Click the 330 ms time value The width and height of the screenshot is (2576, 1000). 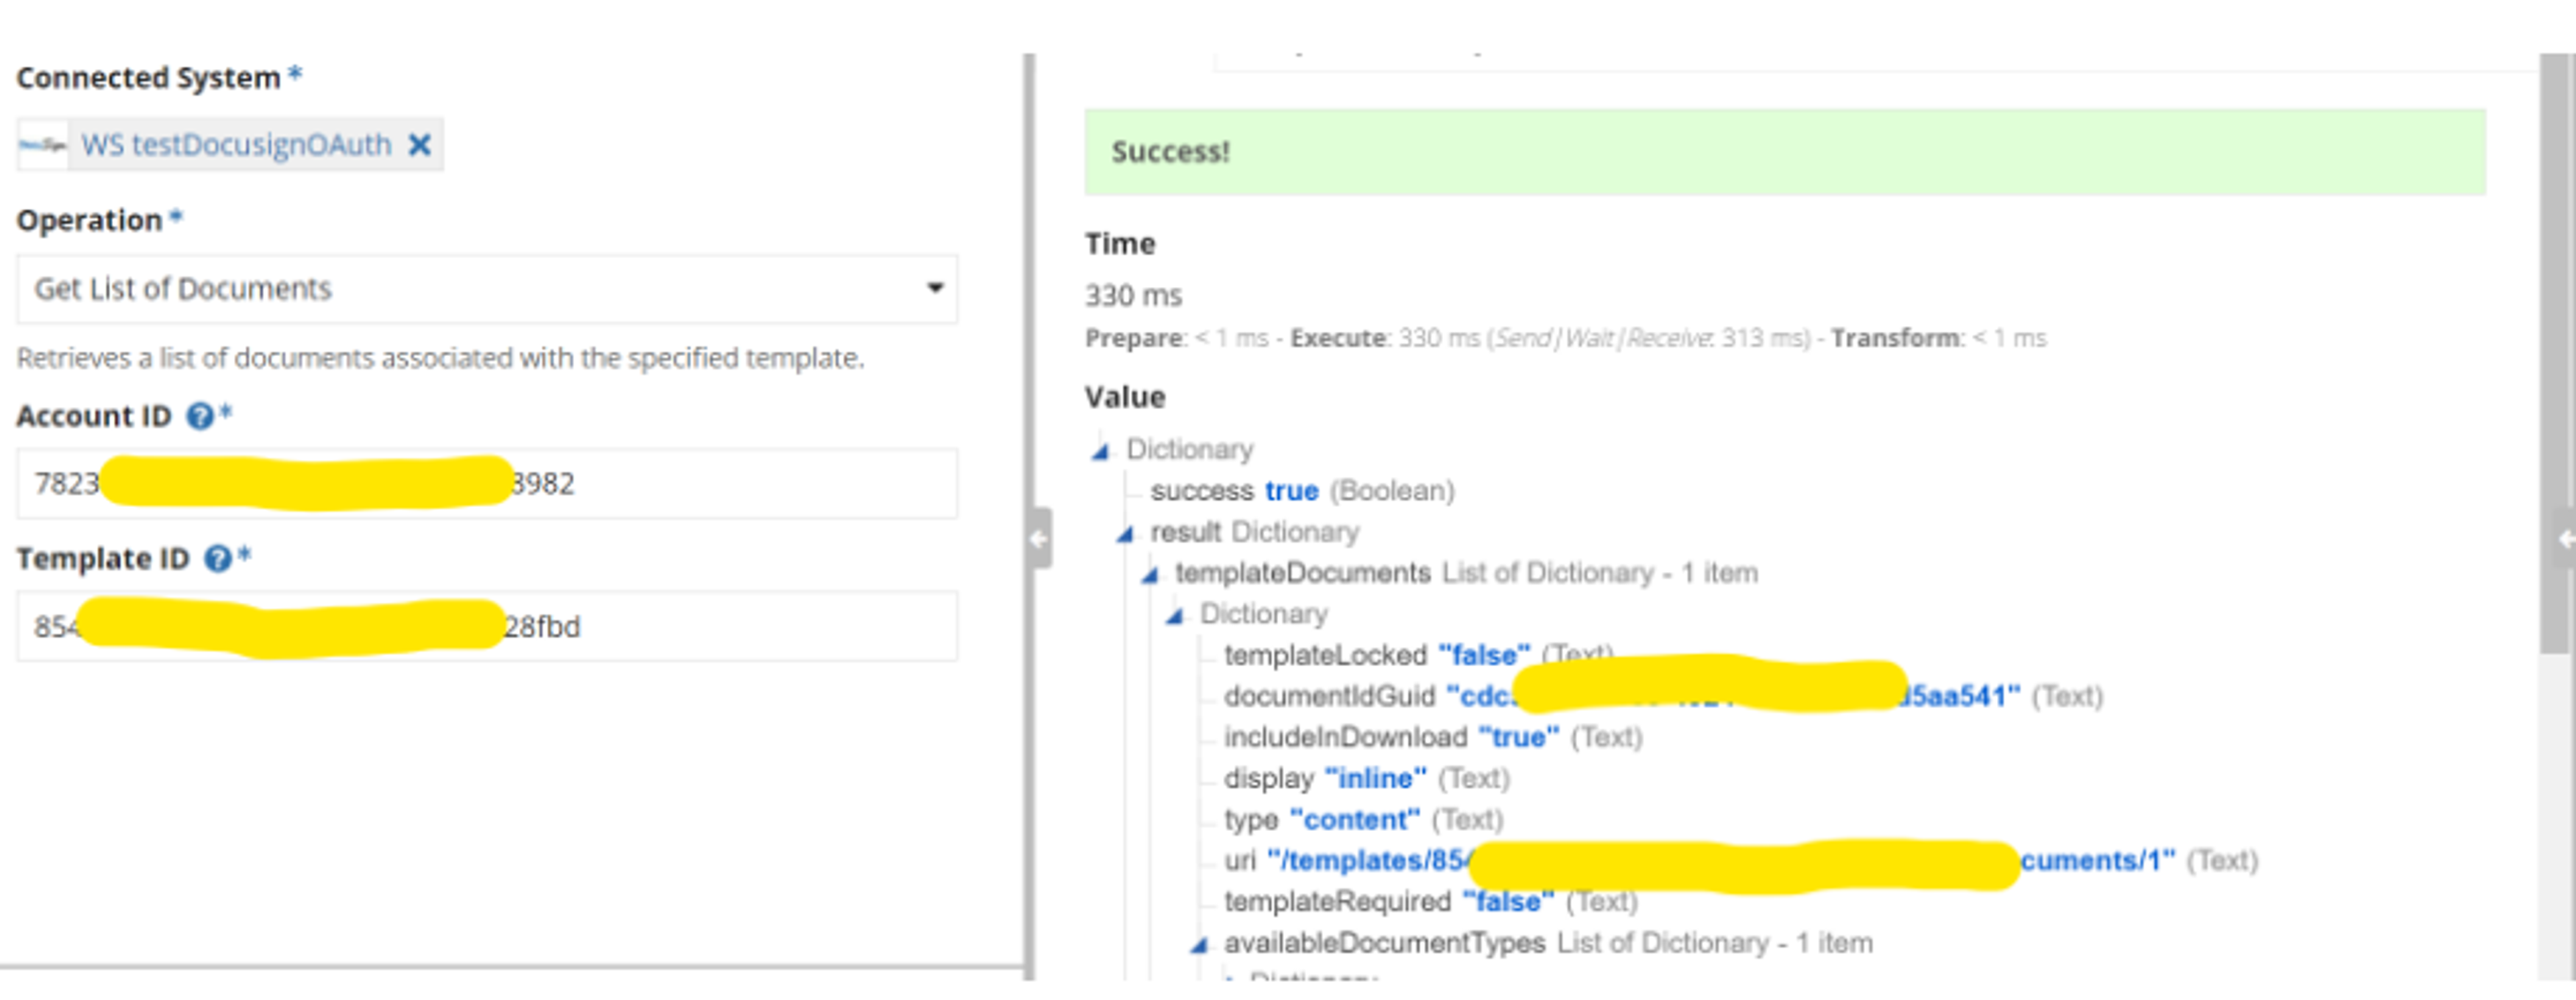pyautogui.click(x=1133, y=296)
